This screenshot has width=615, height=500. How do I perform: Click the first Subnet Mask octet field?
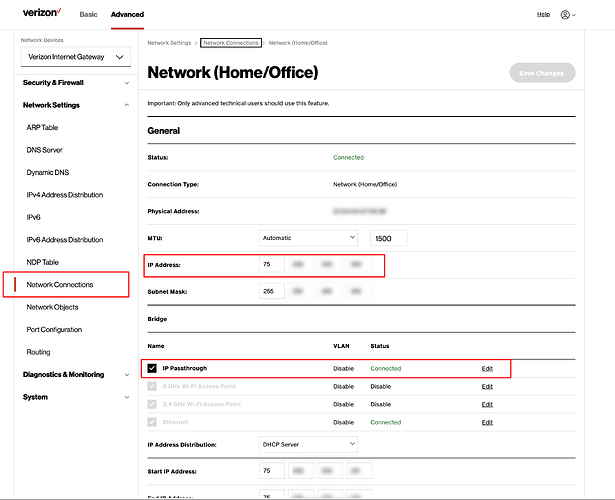271,291
